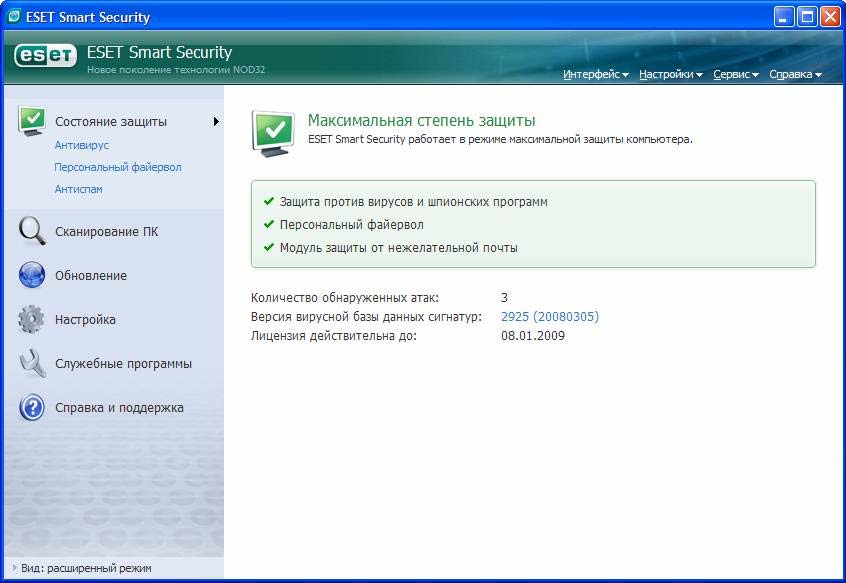Open the Антиспам sidebar link
This screenshot has height=583, width=846.
(x=78, y=189)
